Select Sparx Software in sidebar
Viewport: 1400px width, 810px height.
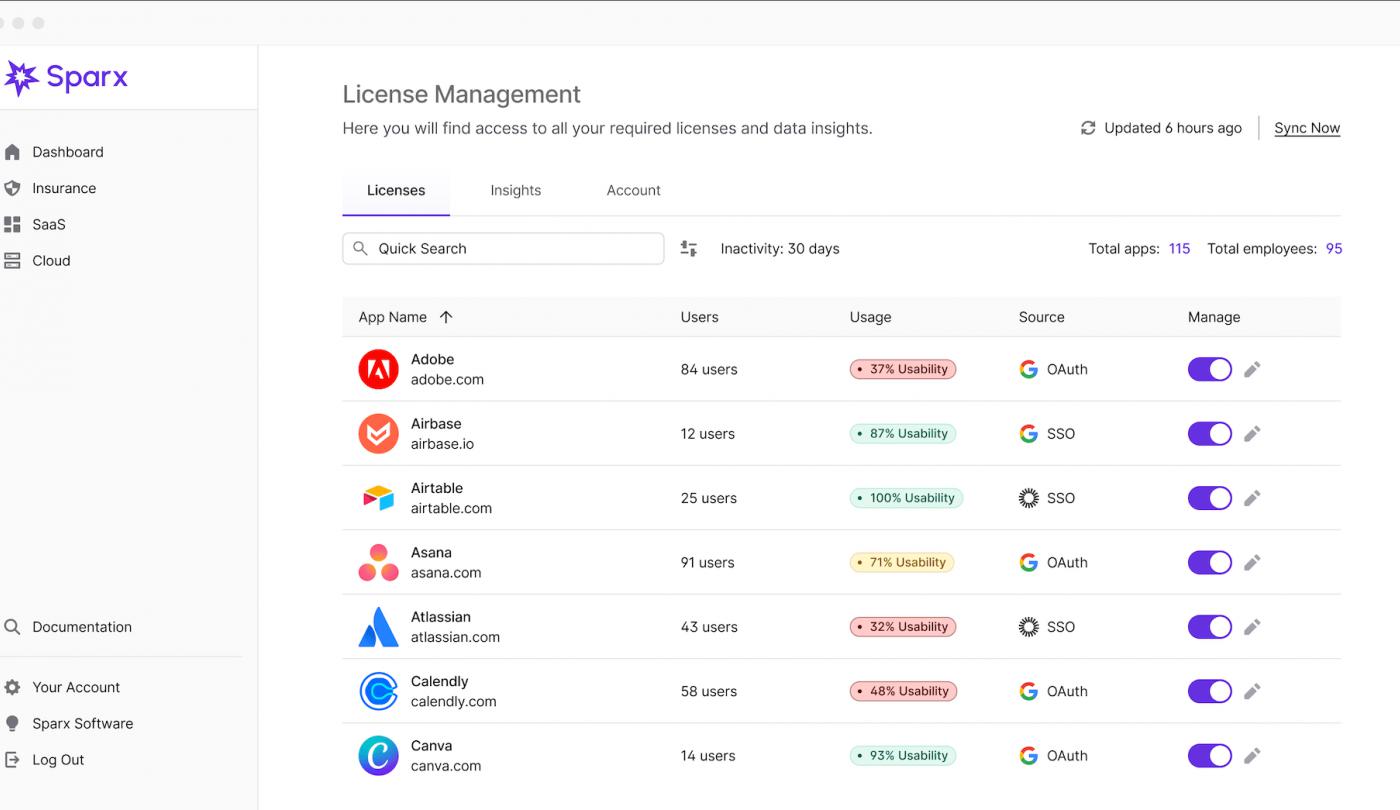click(82, 723)
